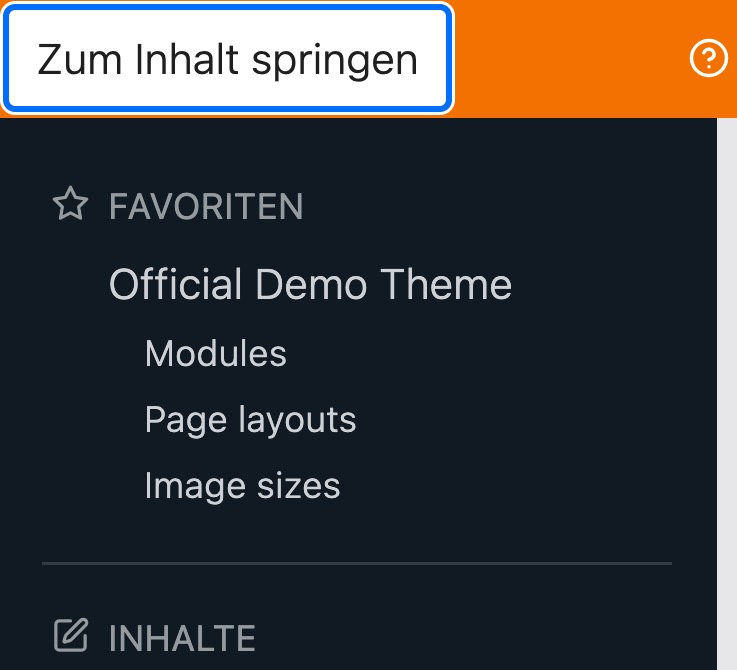Skip to main content via top link

tap(228, 60)
